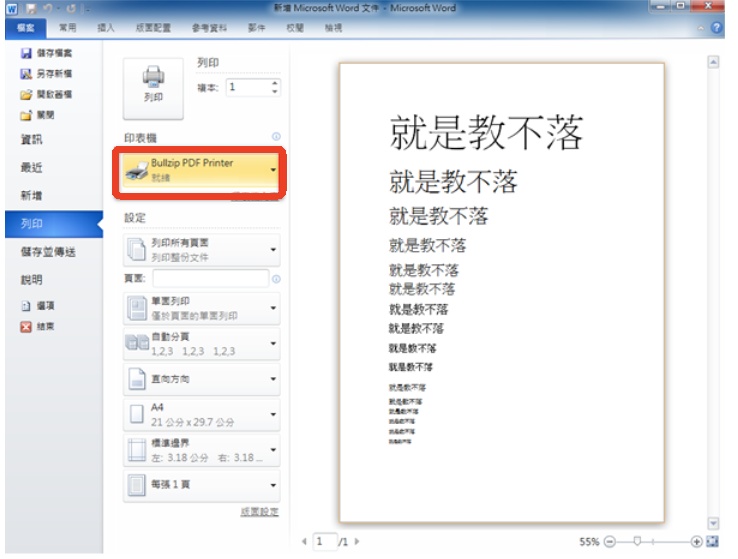Select 儲存檔案 save in the sidebar
The image size is (738, 559).
point(46,53)
